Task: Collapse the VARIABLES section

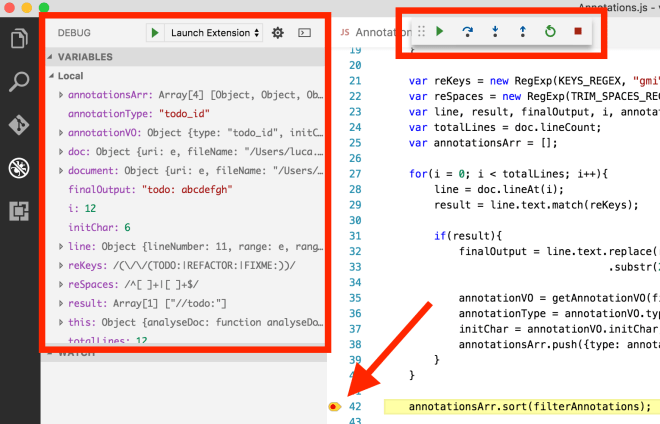Action: pyautogui.click(x=50, y=57)
